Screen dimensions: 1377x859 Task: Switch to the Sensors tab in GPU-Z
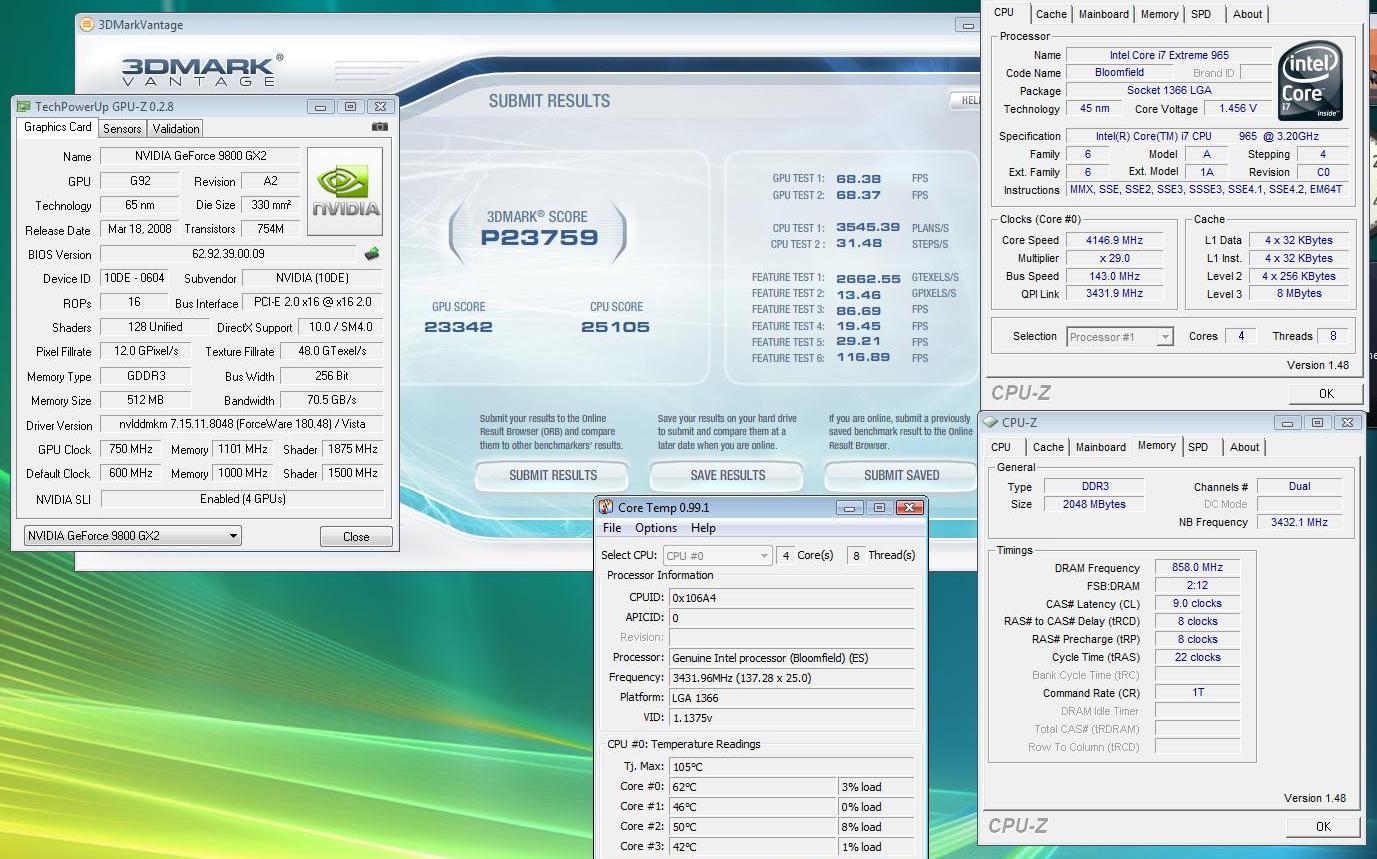(x=122, y=128)
